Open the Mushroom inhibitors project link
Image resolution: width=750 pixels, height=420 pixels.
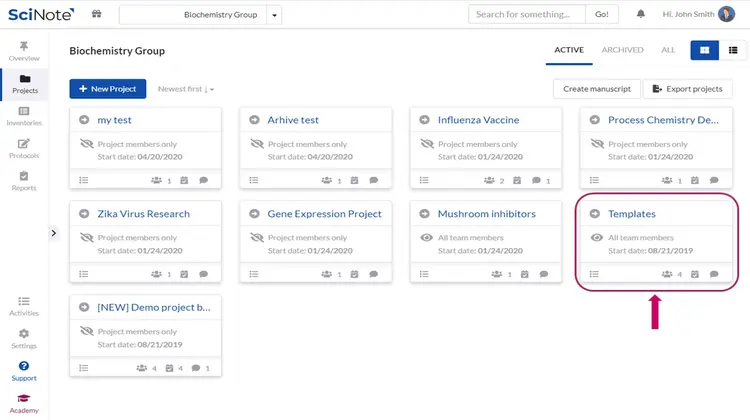point(486,214)
